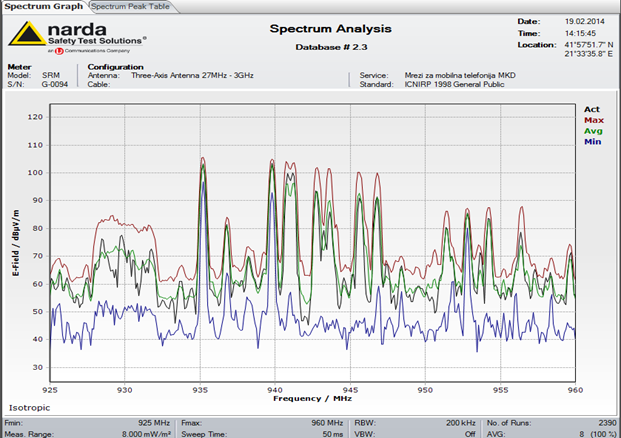The width and height of the screenshot is (621, 438).
Task: Click the spectrum peak near 940 MHz
Action: pos(271,160)
